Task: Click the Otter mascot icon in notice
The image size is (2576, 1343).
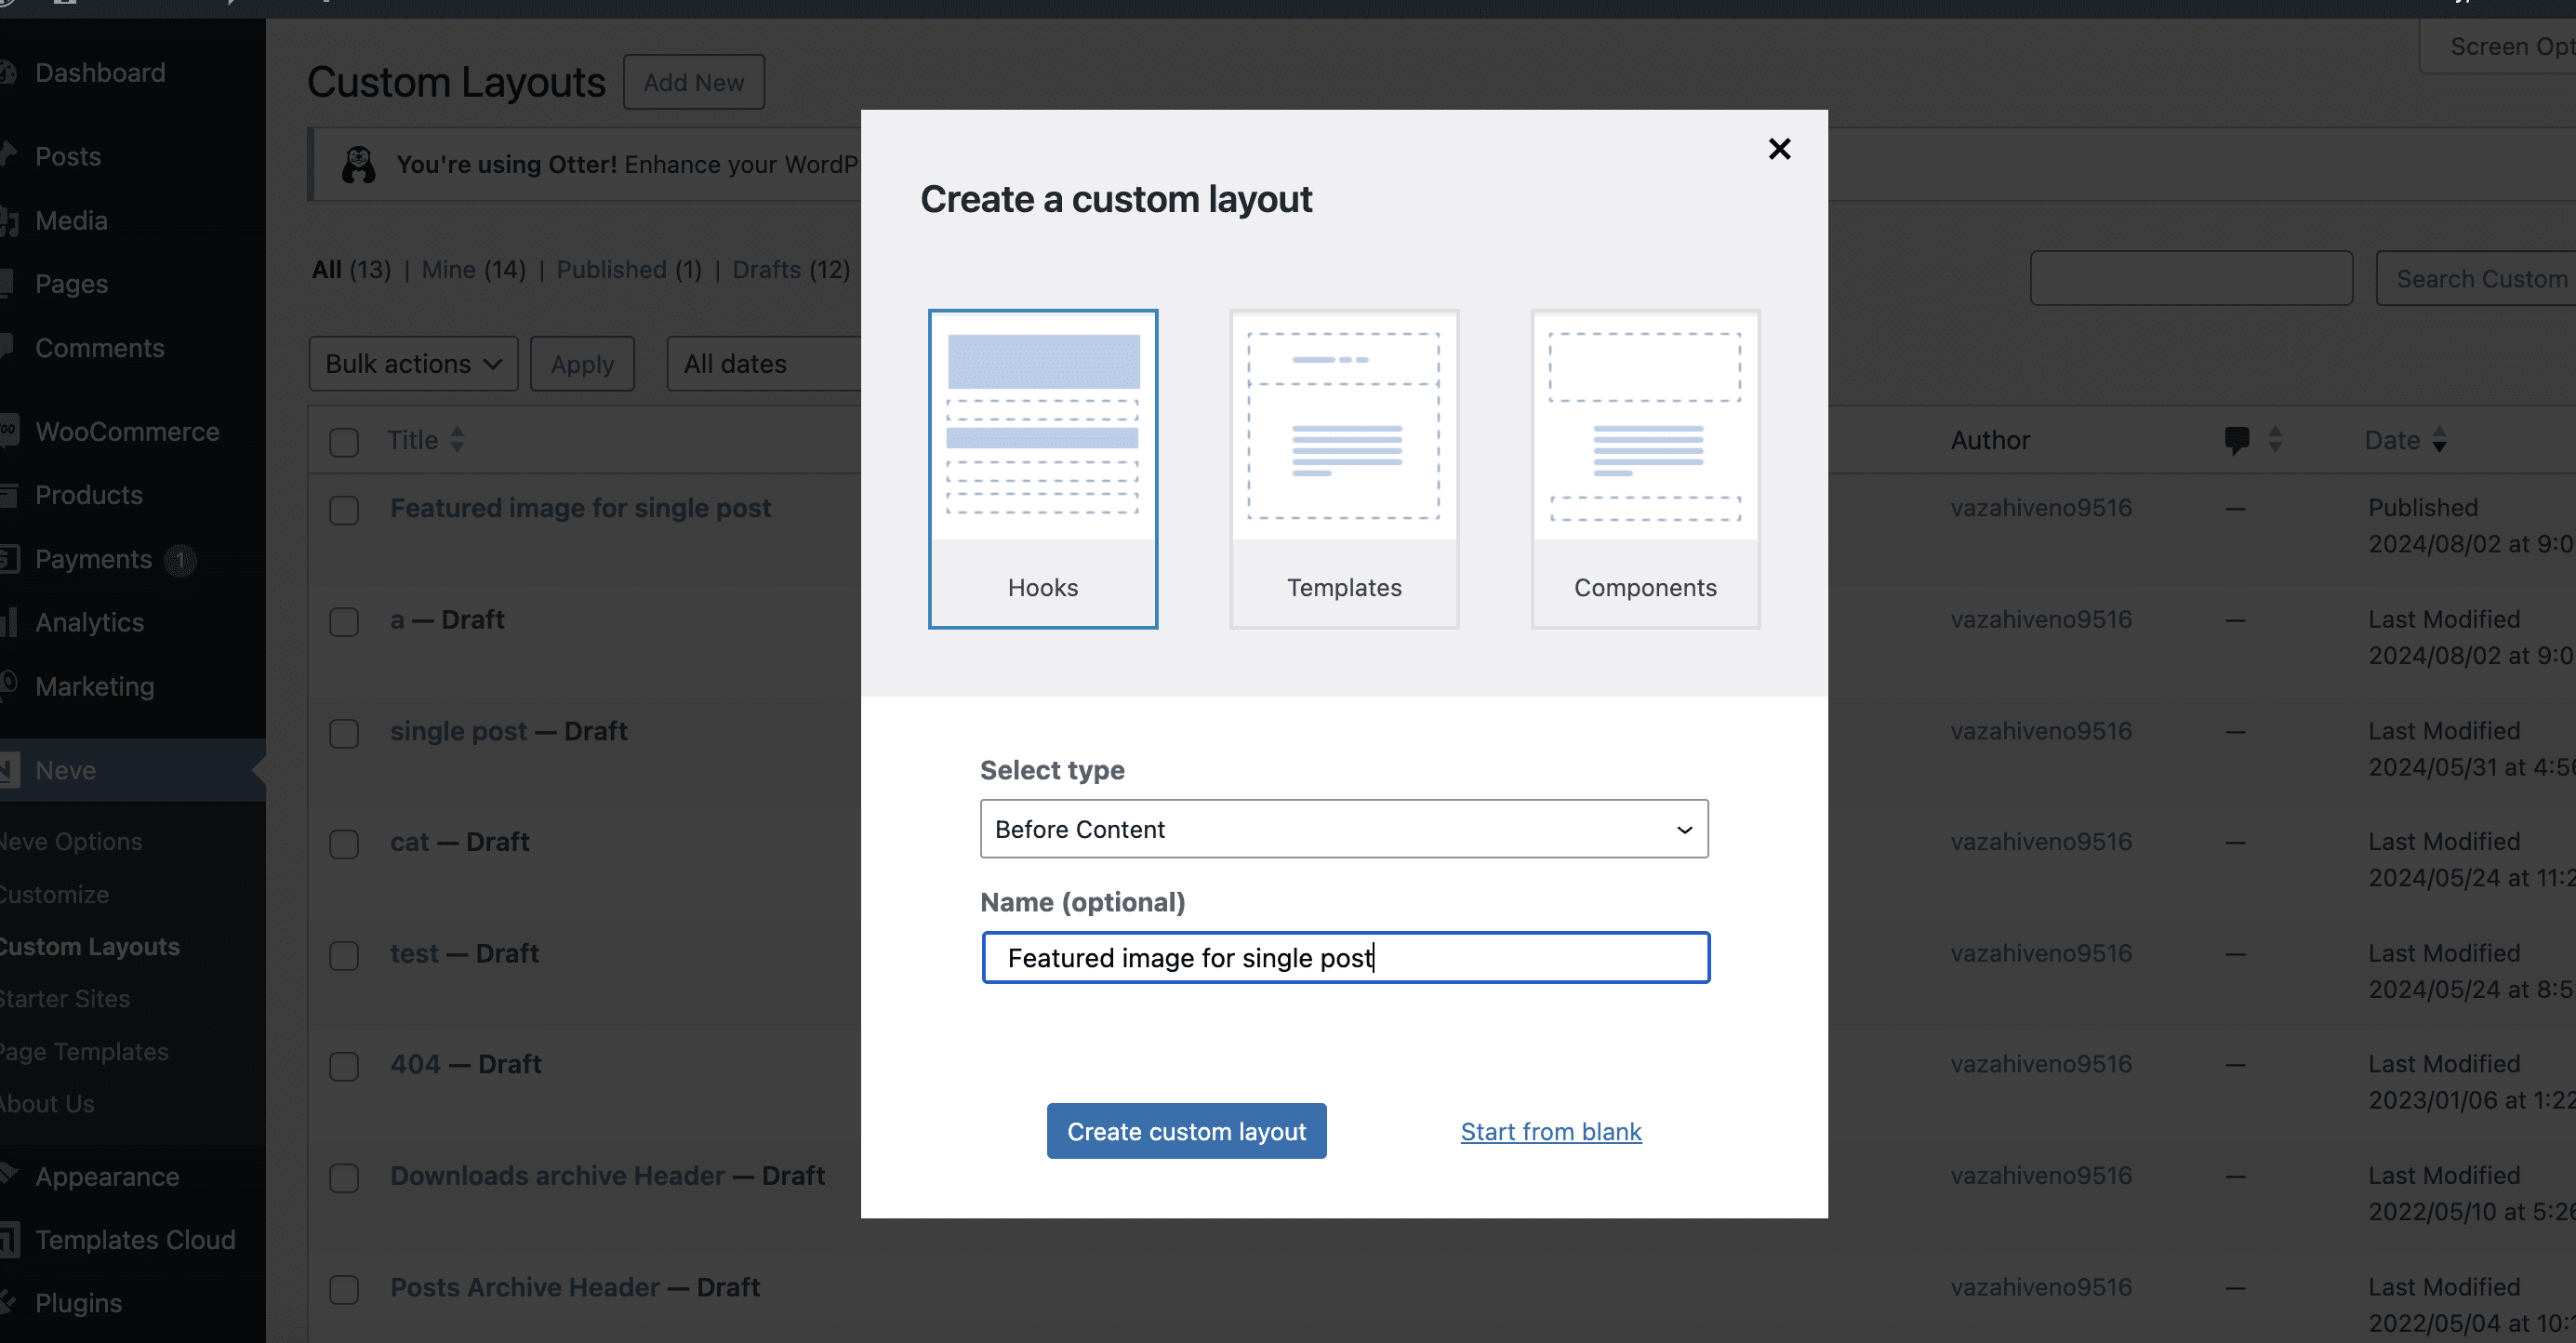Action: pos(358,164)
